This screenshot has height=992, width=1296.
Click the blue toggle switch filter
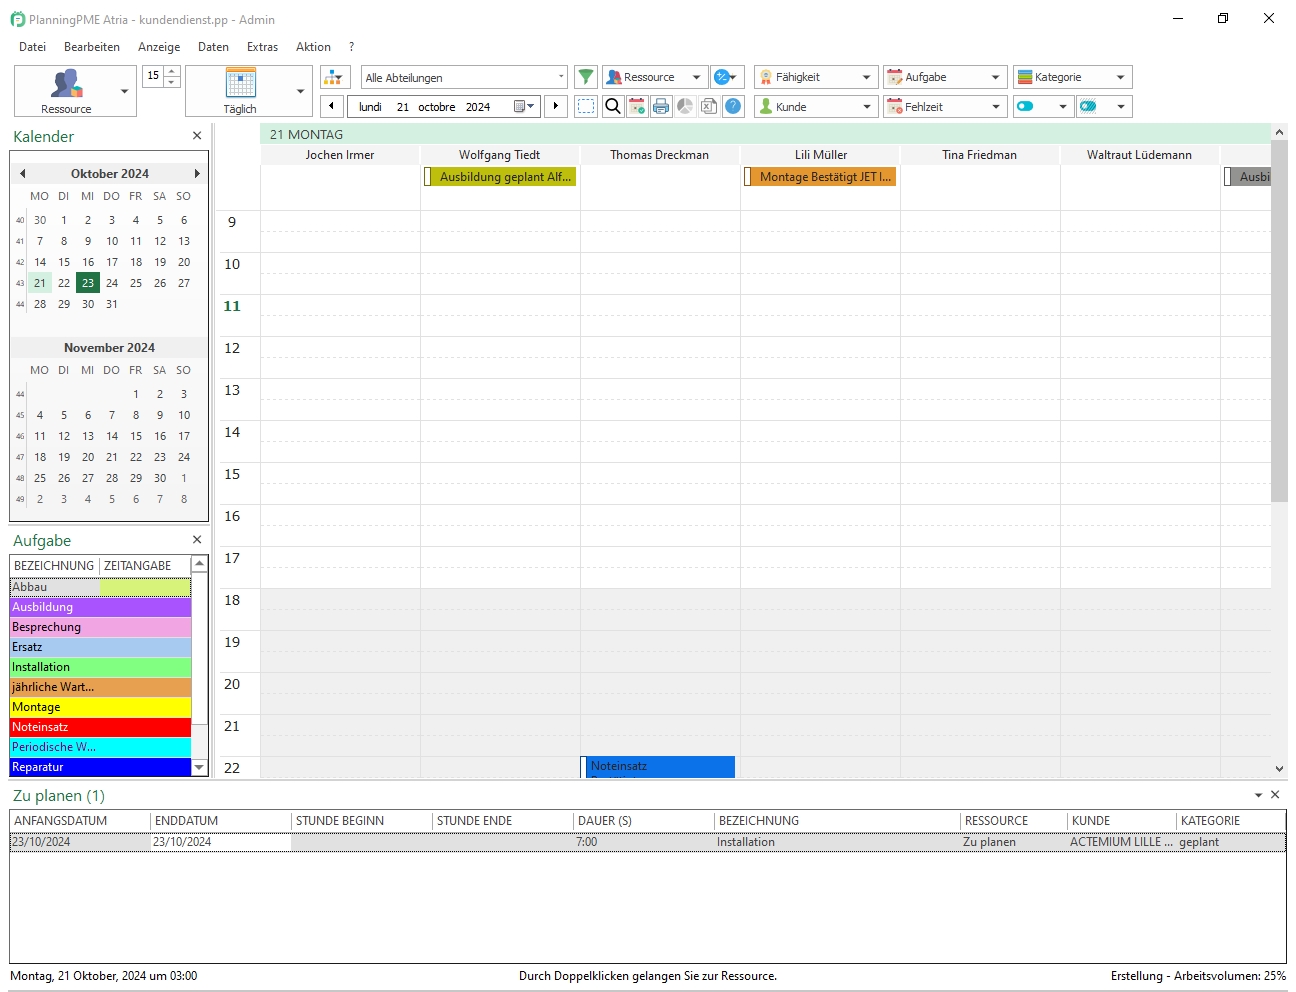pos(1025,106)
